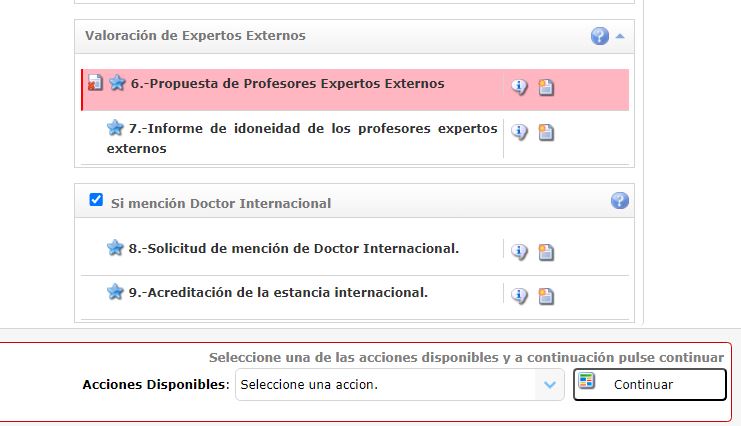Click Continuar button
Screen dimensions: 741x426
(650, 385)
